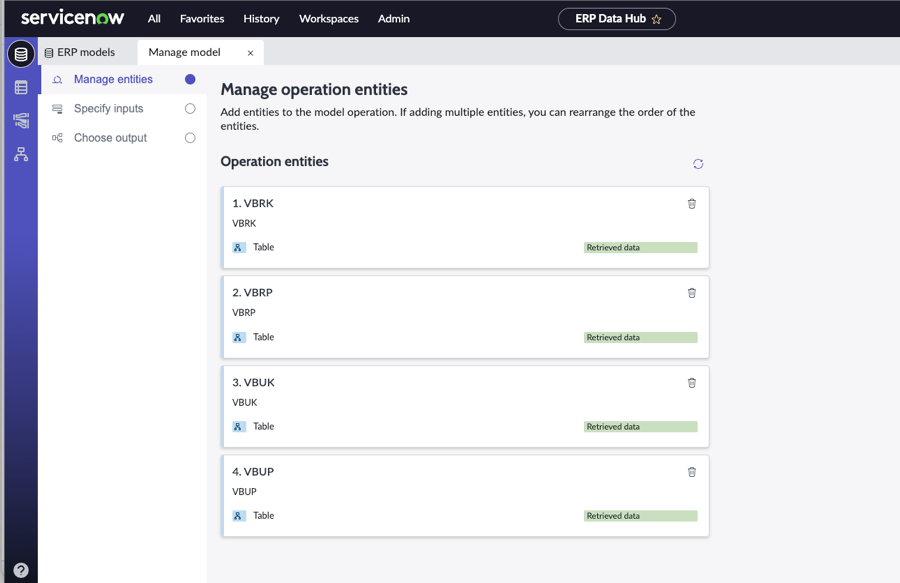Viewport: 900px width, 583px height.
Task: Open the History menu
Action: pyautogui.click(x=261, y=19)
